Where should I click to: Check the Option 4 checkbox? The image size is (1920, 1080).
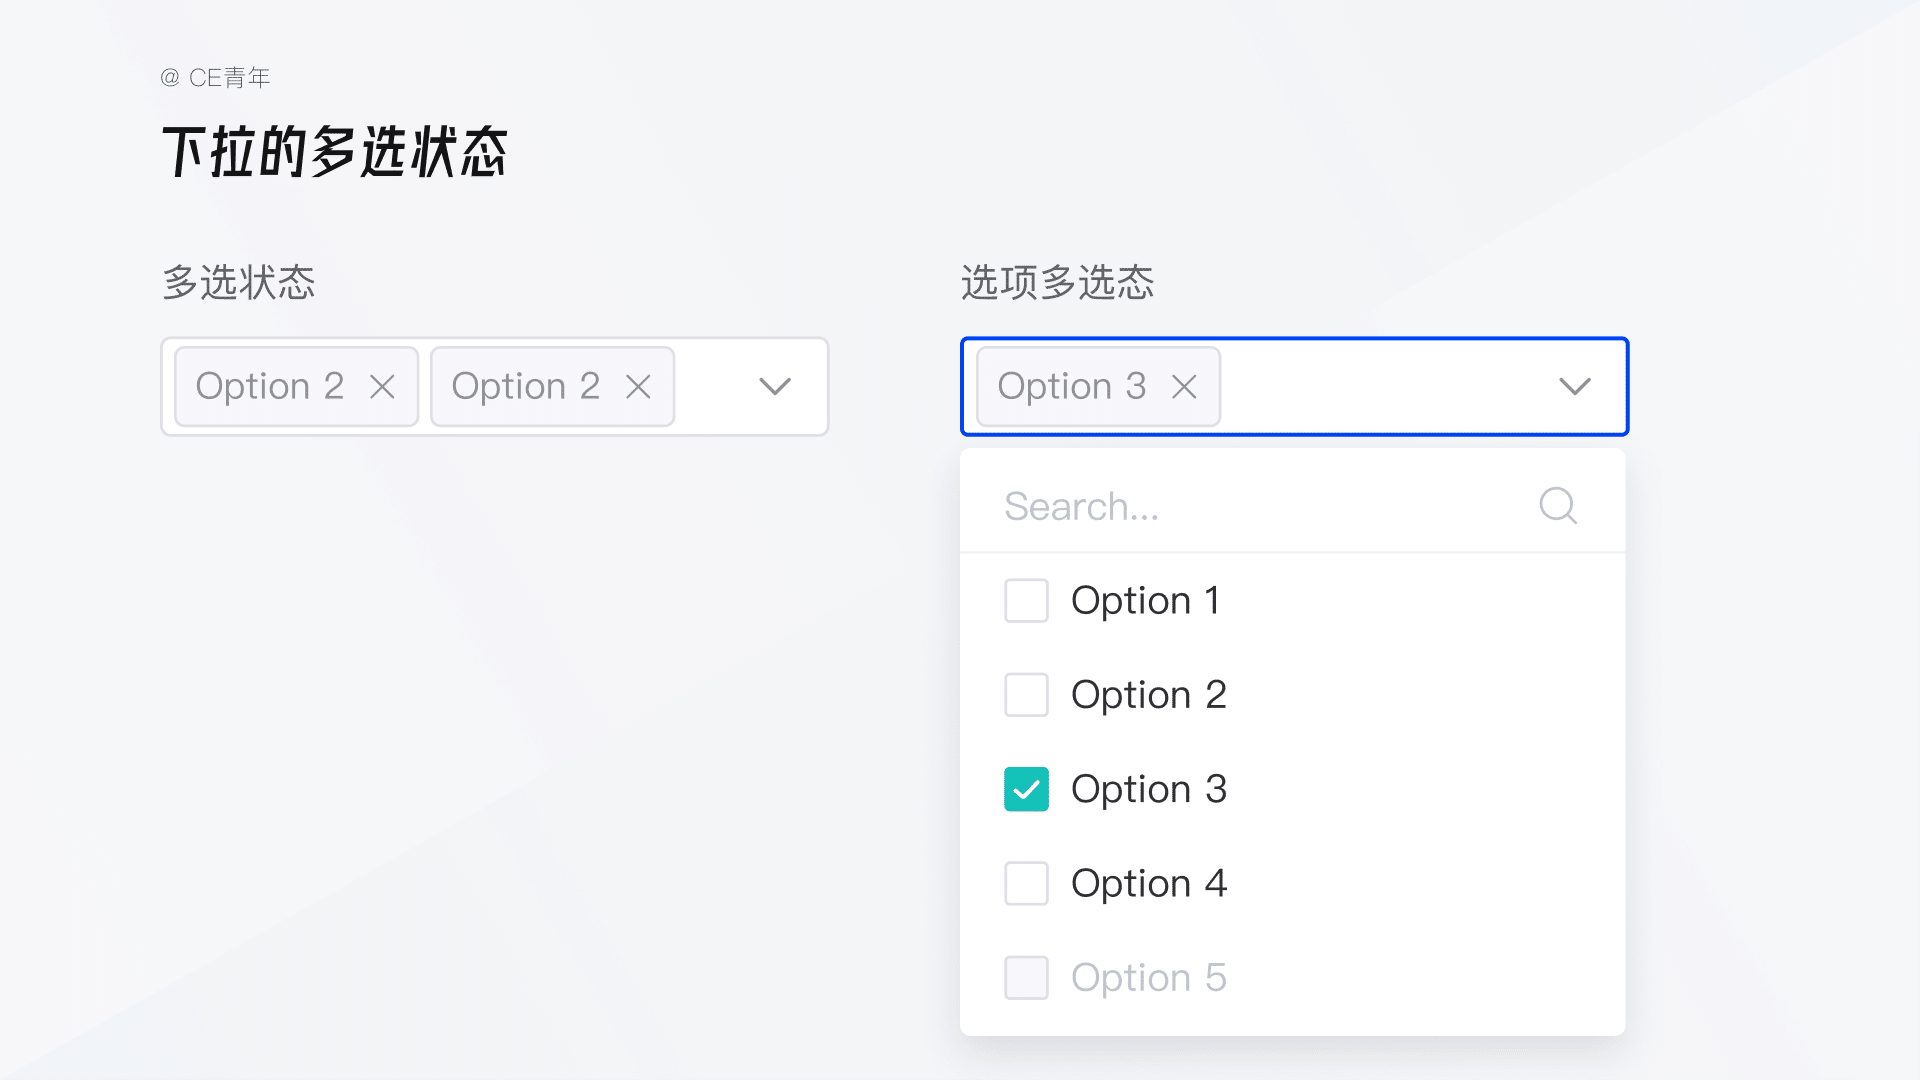(1026, 884)
